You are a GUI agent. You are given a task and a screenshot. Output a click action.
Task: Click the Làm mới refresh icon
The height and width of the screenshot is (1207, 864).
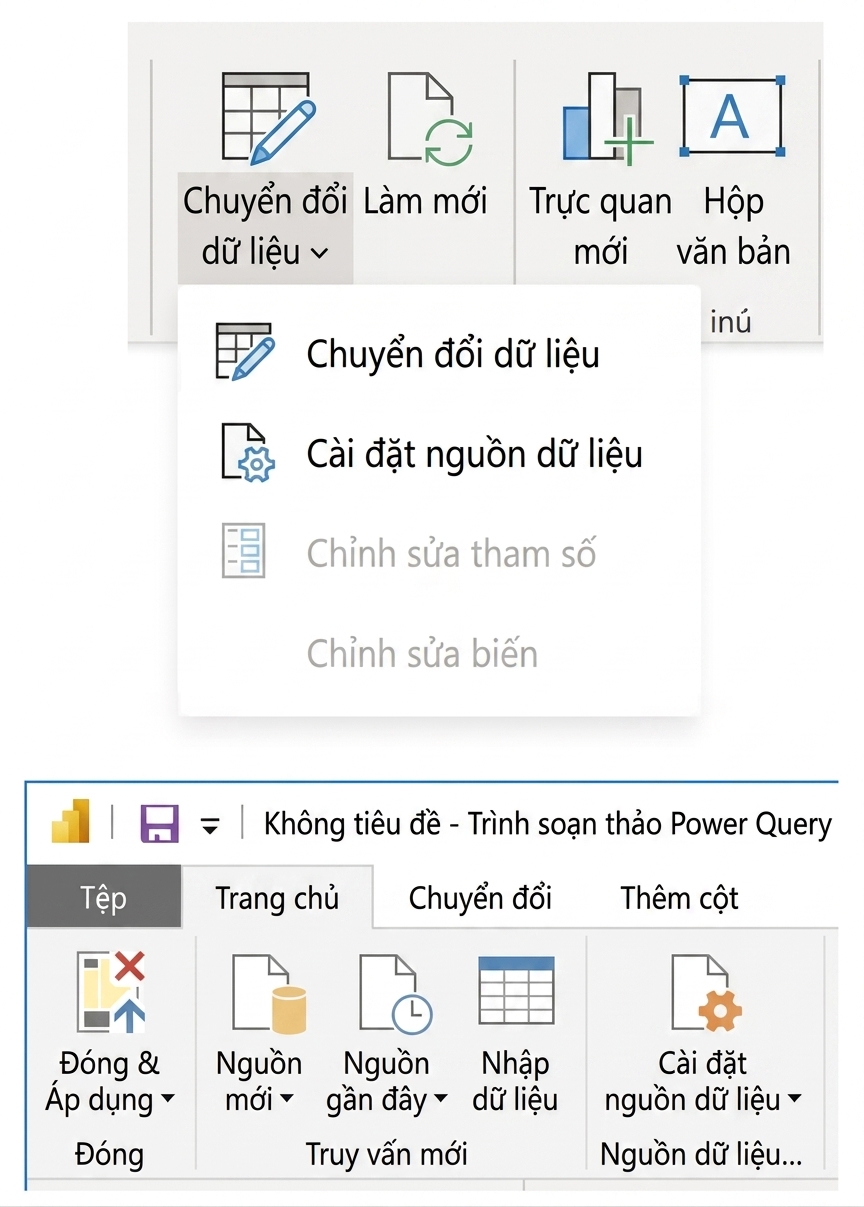click(430, 118)
